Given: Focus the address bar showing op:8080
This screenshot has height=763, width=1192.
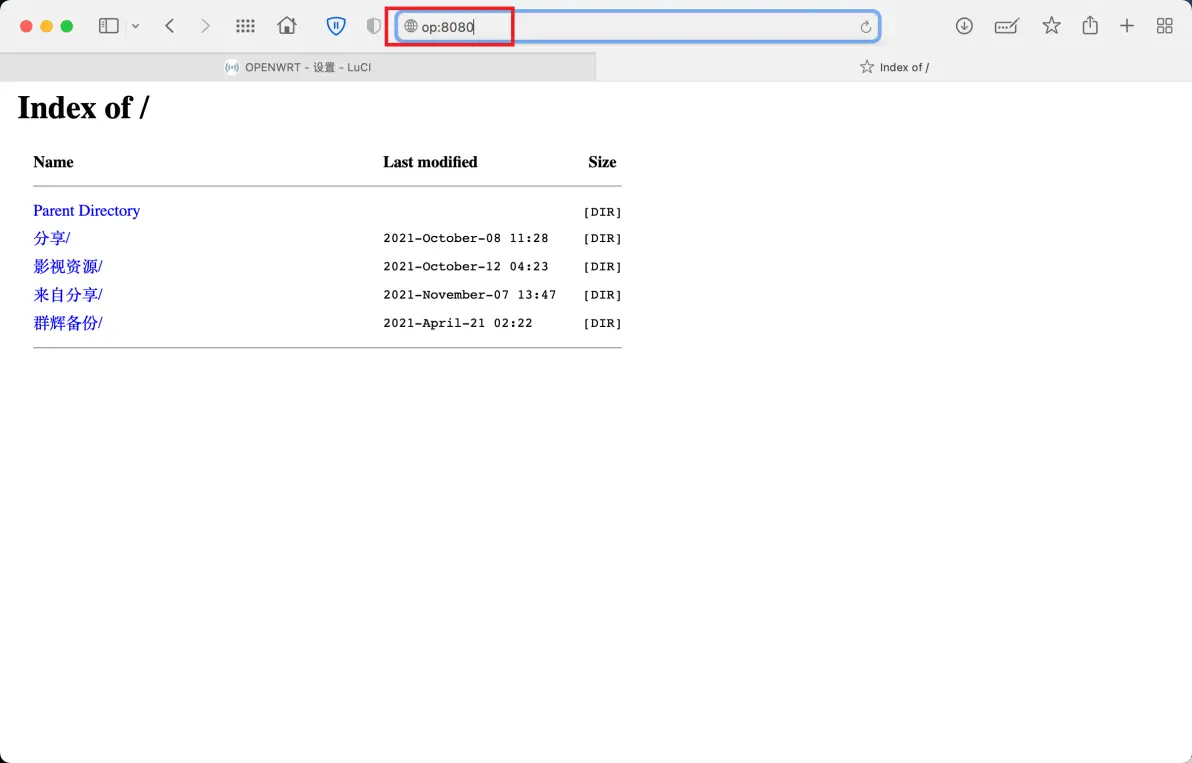Looking at the screenshot, I should (637, 26).
